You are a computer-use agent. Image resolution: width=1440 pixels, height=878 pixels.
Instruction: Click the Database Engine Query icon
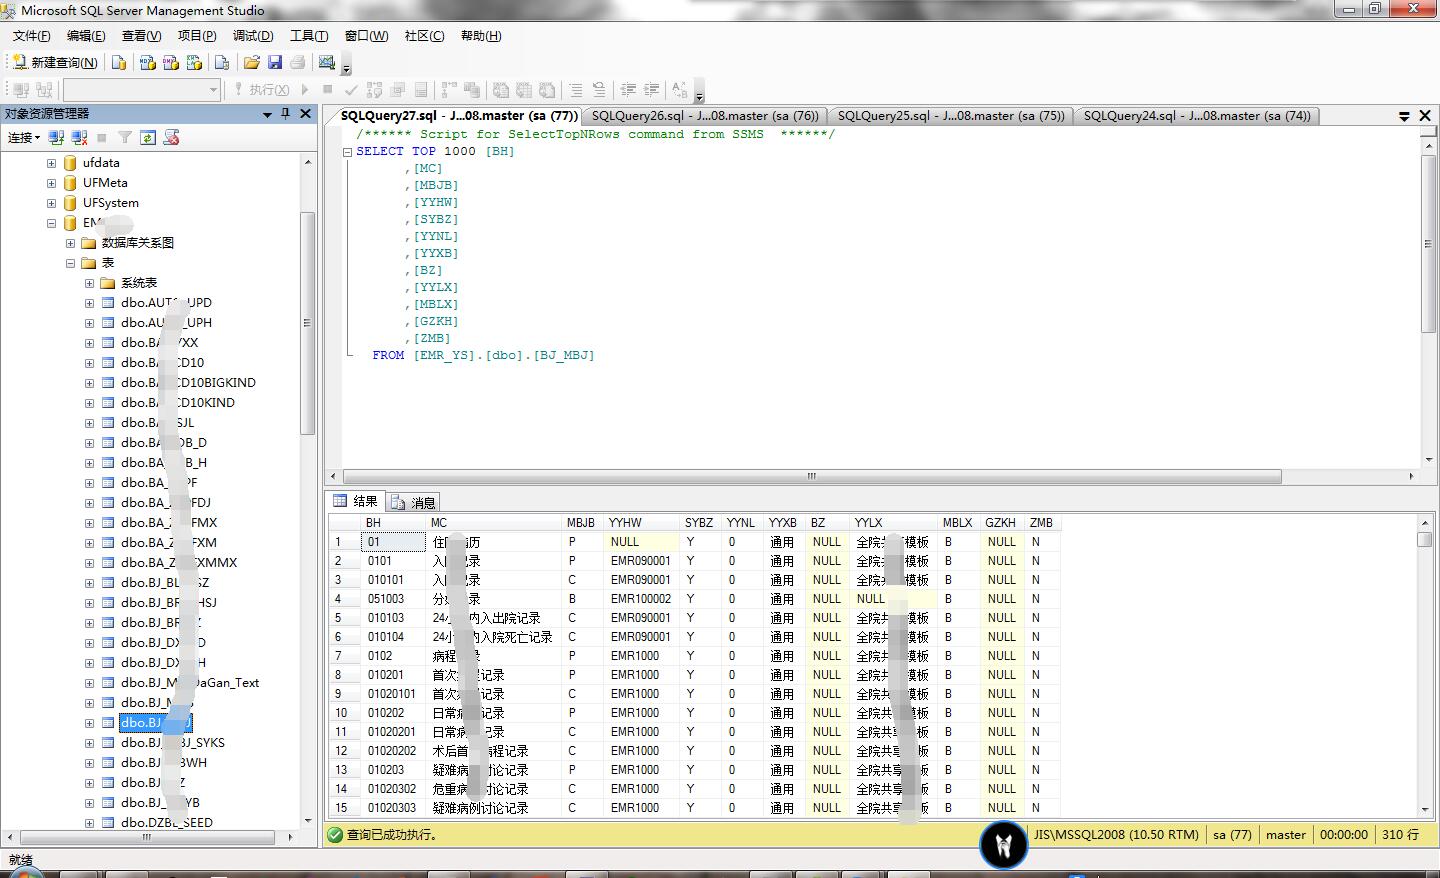pyautogui.click(x=119, y=62)
